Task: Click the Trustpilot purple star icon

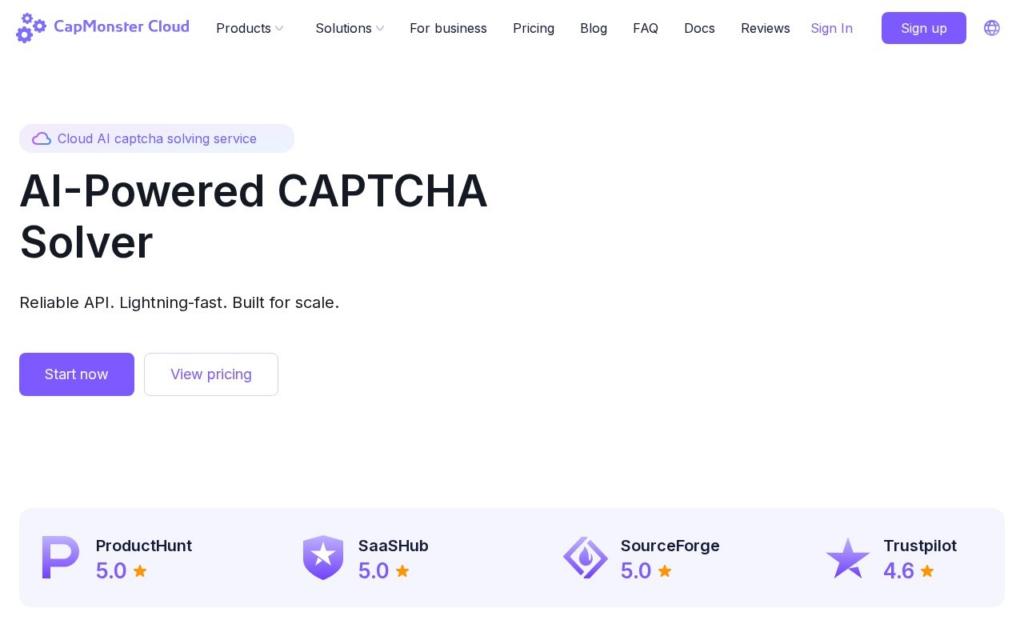Action: [848, 558]
